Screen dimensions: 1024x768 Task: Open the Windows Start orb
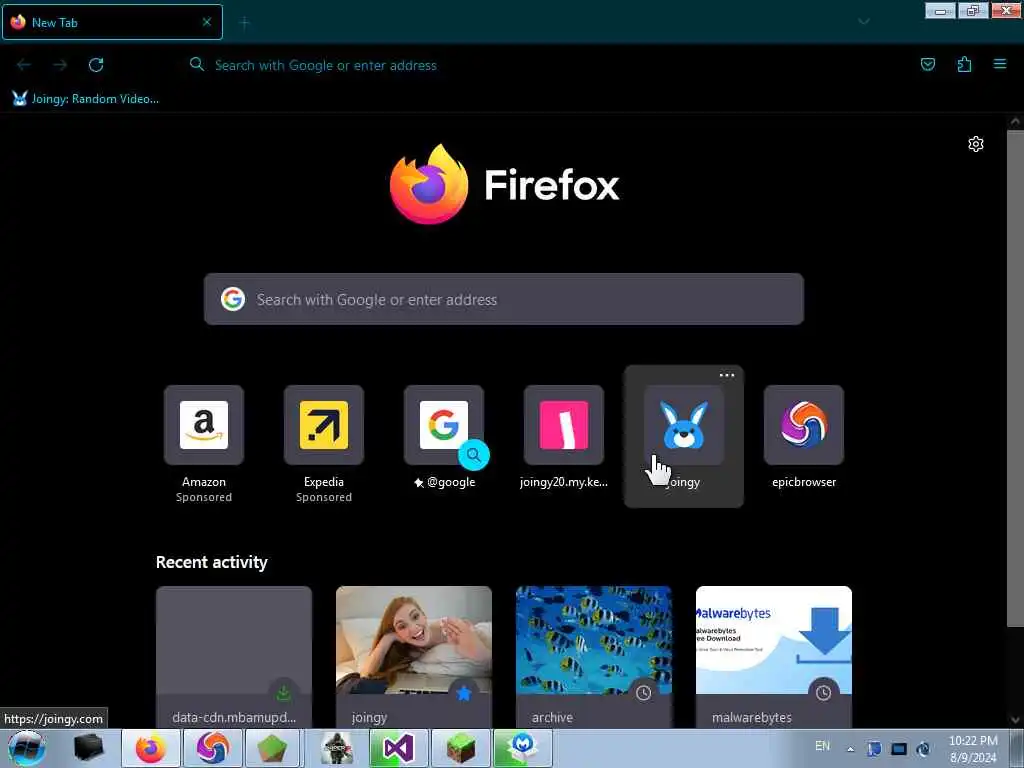[x=26, y=748]
